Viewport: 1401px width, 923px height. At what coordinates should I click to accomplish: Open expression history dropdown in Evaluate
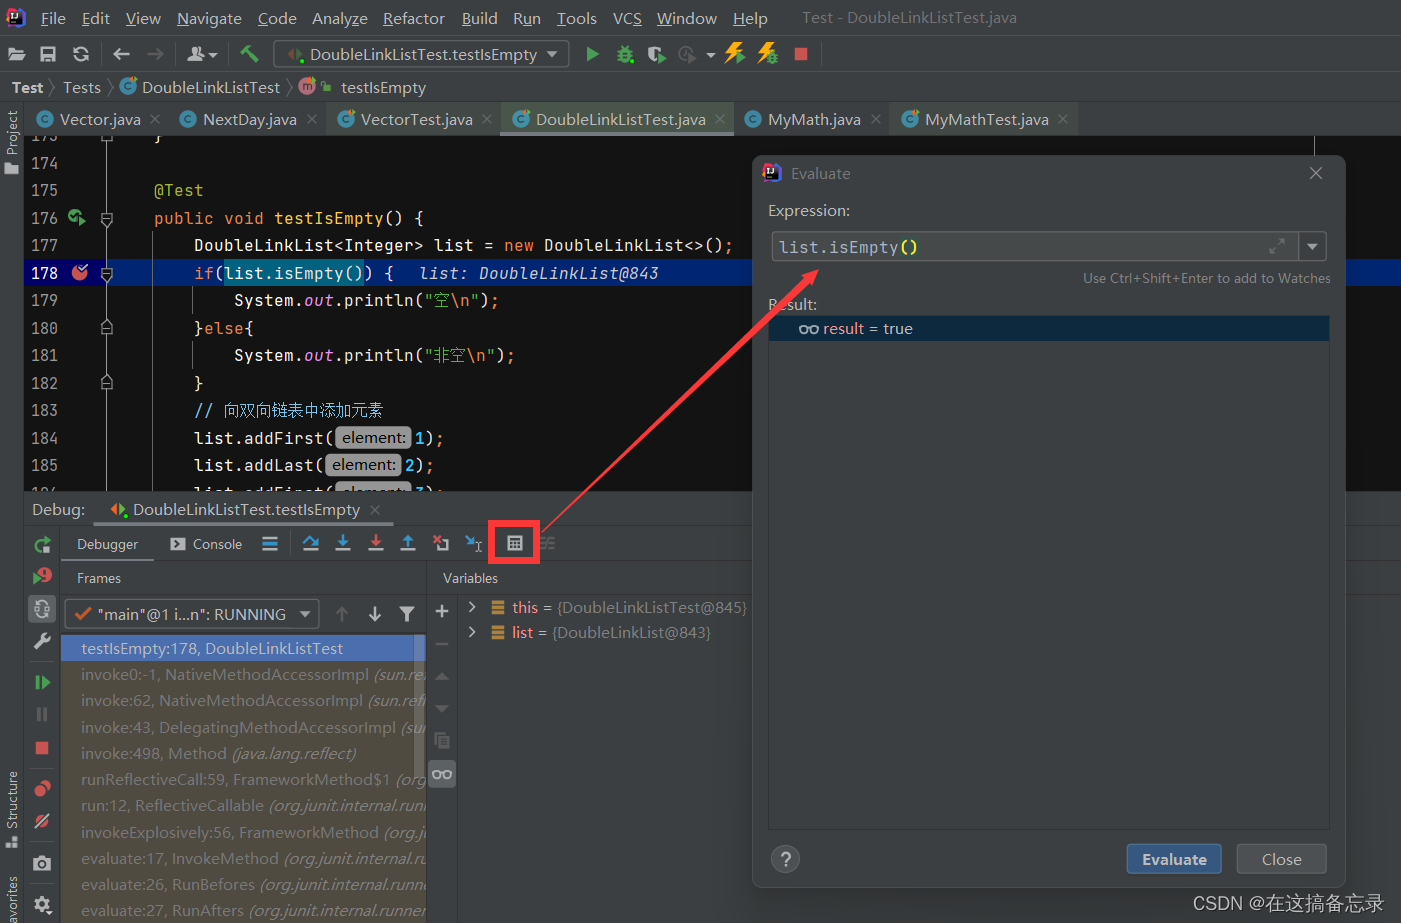[x=1312, y=246]
